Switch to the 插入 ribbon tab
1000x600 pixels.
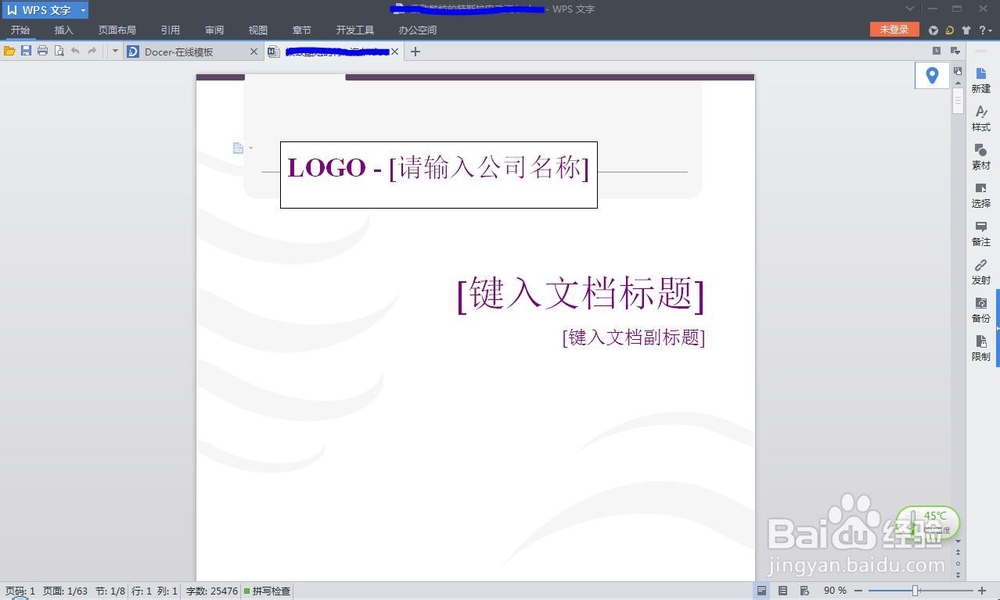click(x=63, y=30)
